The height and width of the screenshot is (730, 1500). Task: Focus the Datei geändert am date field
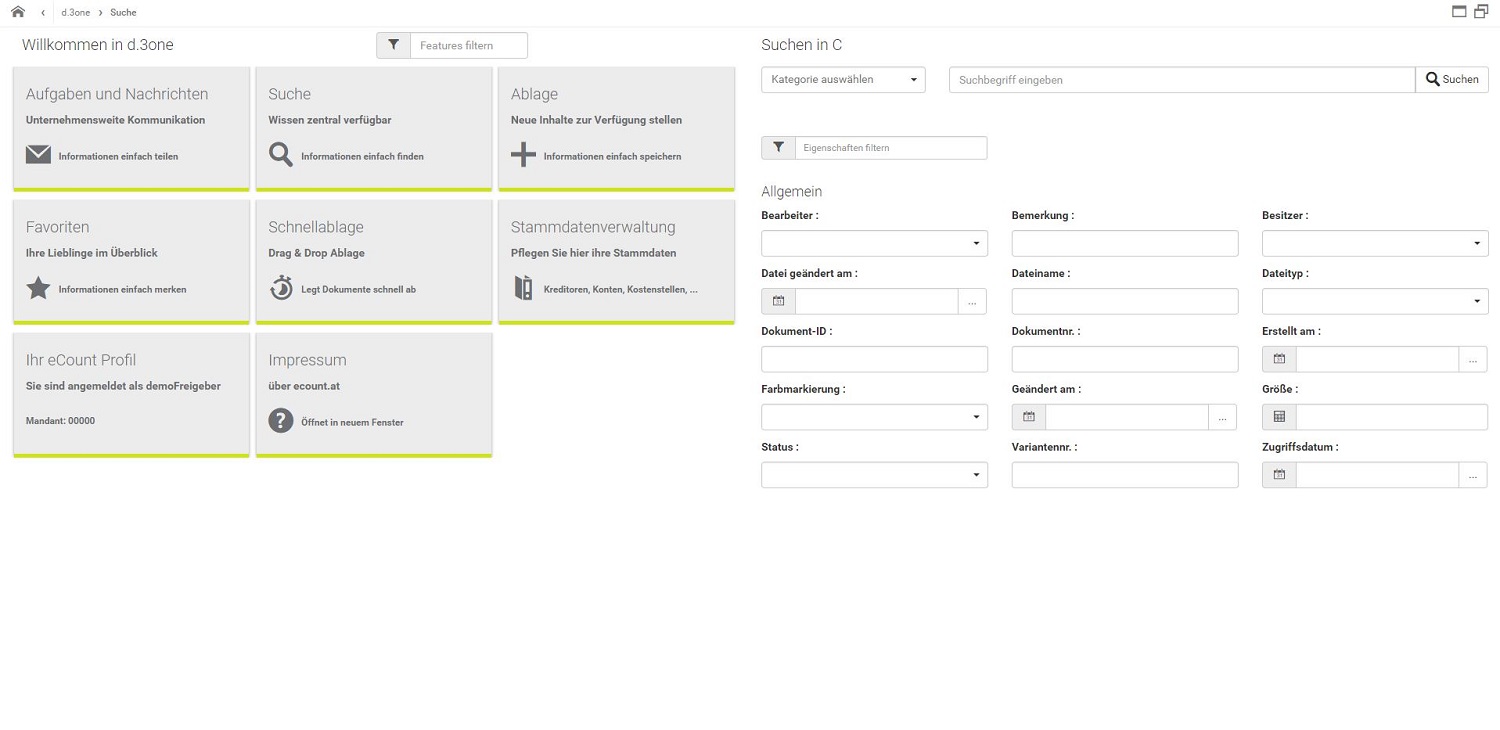tap(877, 301)
